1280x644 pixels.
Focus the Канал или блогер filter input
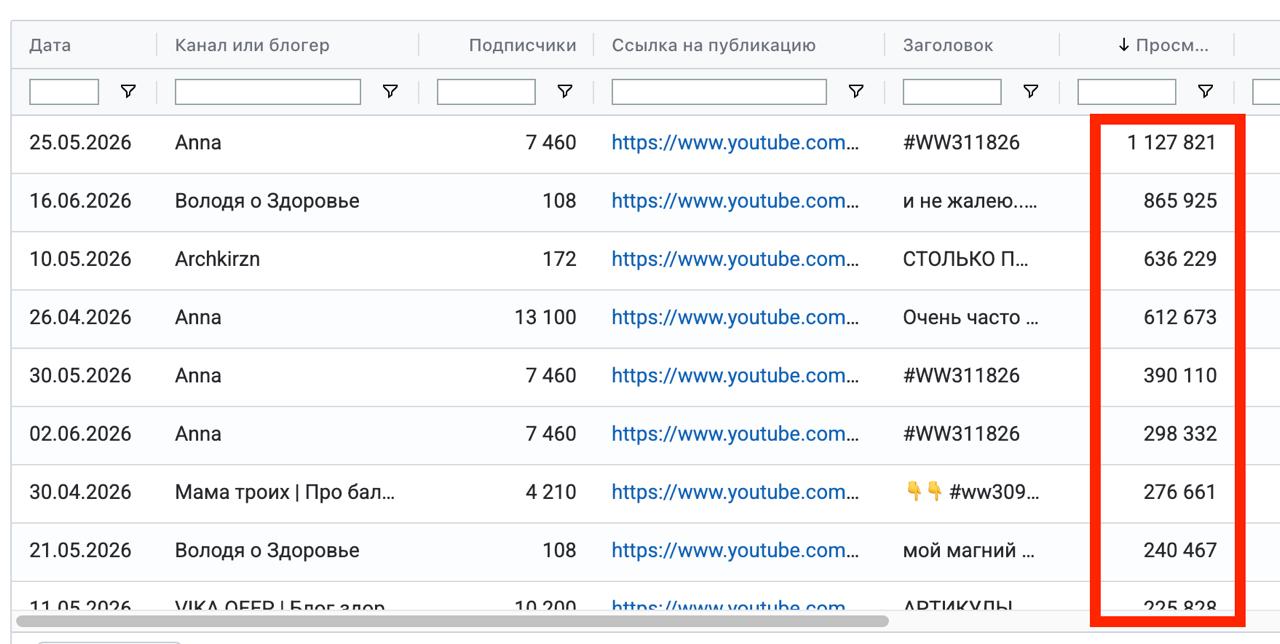coord(268,92)
